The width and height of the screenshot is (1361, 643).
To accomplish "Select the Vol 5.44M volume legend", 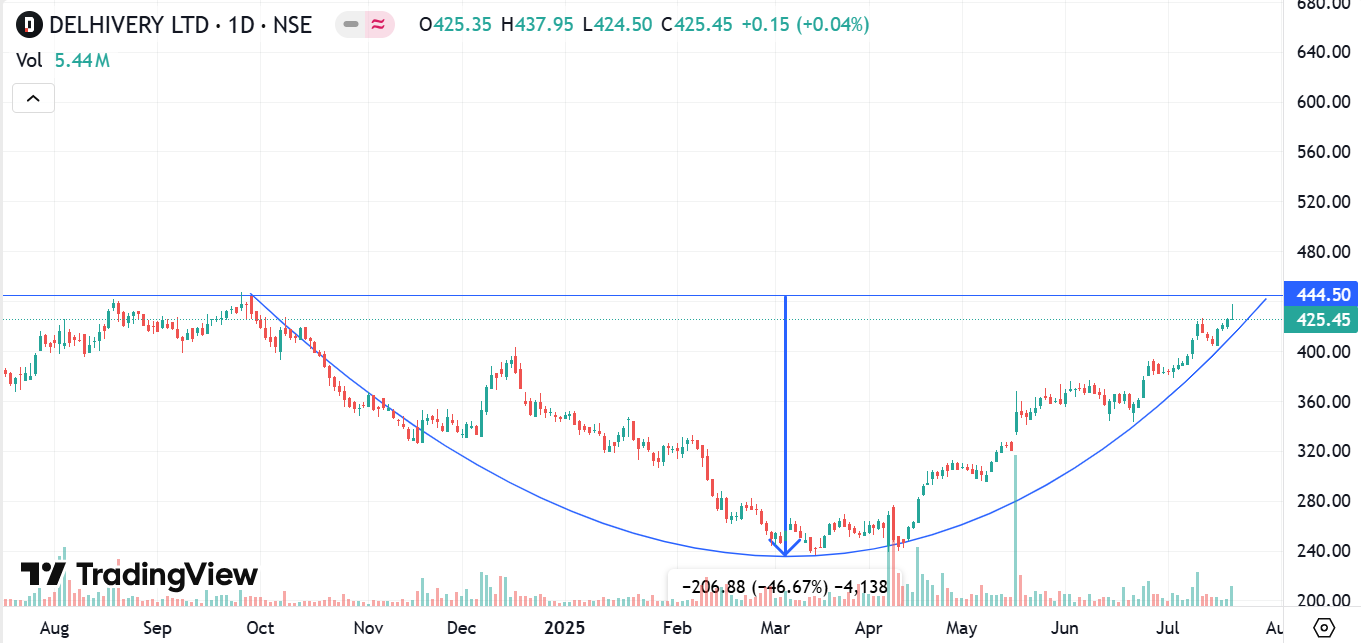I will click(x=62, y=61).
